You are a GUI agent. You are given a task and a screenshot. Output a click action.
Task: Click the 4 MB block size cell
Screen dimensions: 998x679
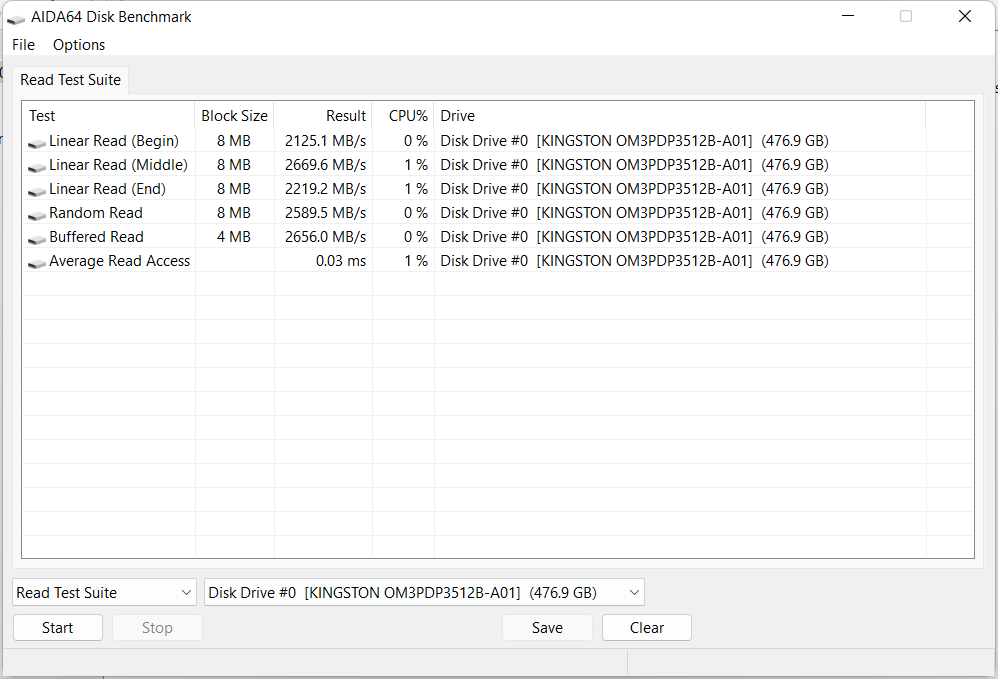click(x=234, y=237)
